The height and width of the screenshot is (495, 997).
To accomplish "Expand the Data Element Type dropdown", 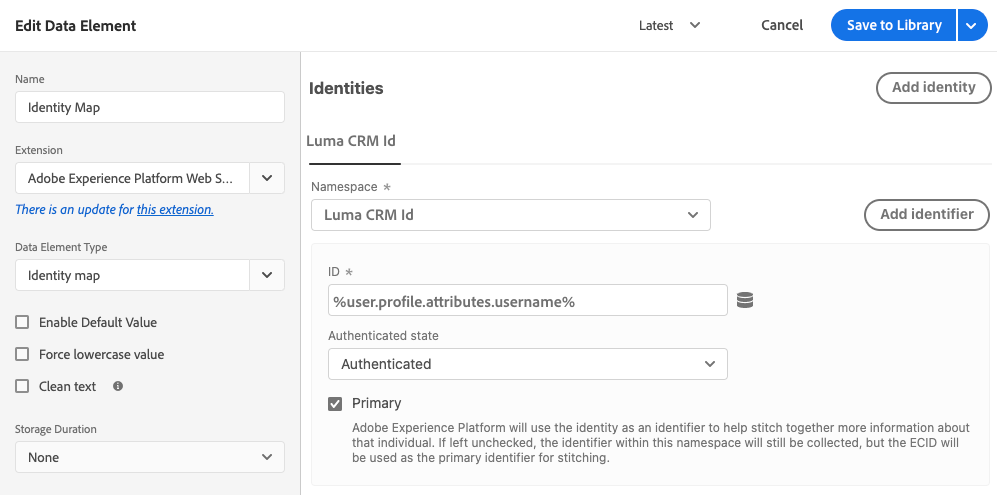I will click(266, 275).
